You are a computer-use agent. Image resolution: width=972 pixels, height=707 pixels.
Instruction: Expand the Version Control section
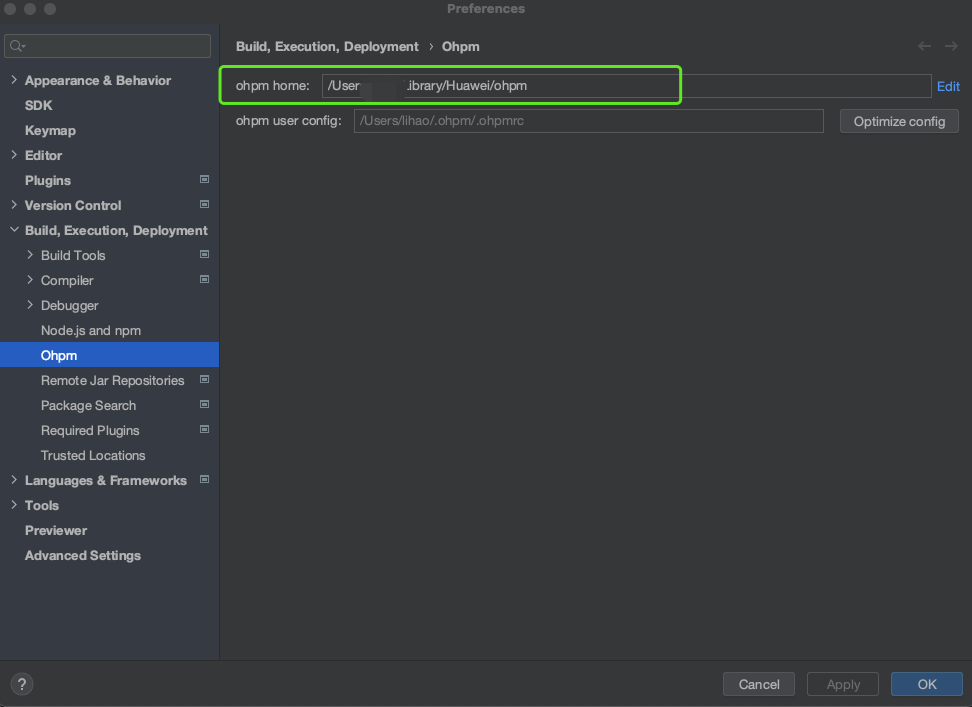(x=14, y=204)
